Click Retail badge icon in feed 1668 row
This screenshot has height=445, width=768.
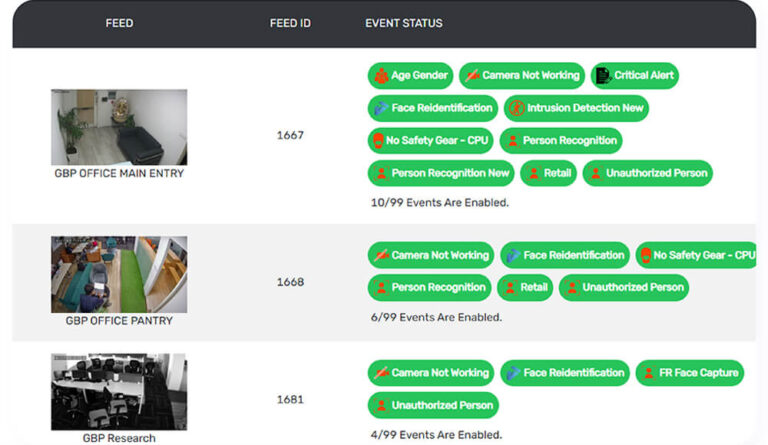click(509, 288)
